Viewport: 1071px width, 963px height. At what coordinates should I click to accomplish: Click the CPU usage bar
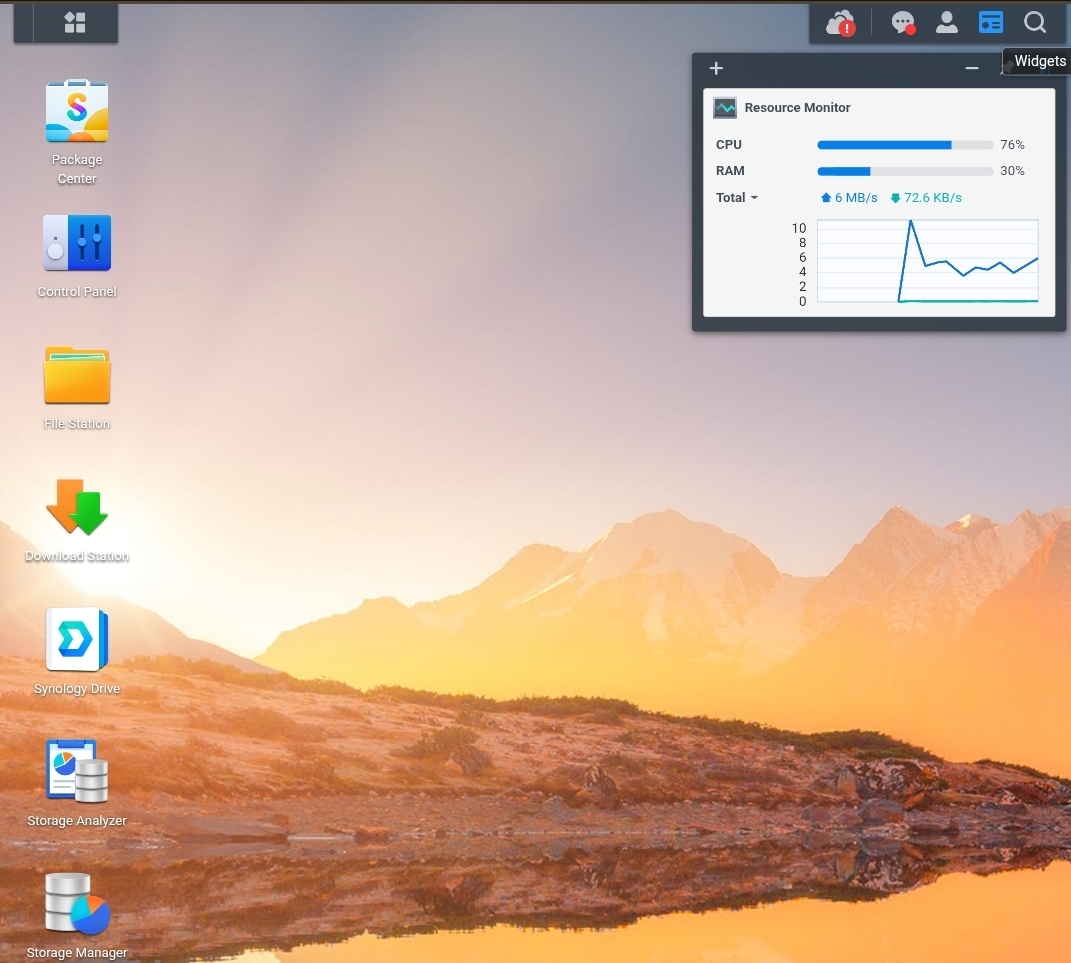pos(905,145)
